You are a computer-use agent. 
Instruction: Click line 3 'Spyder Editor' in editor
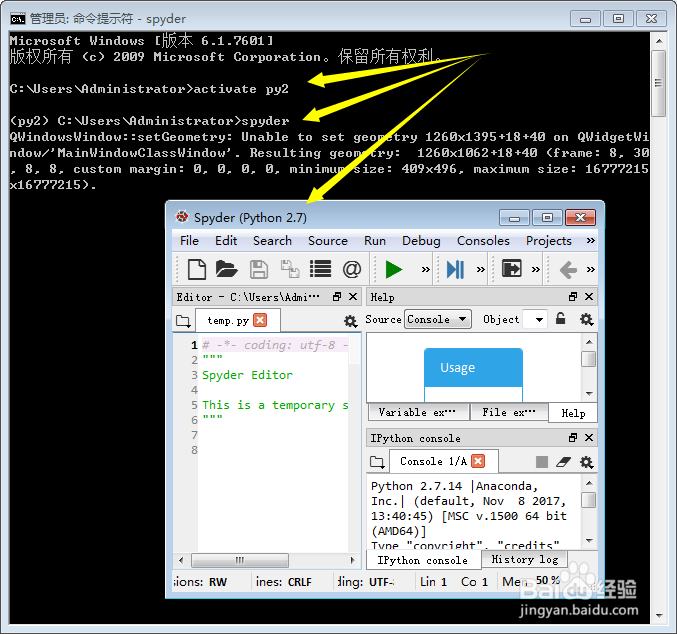pyautogui.click(x=247, y=375)
